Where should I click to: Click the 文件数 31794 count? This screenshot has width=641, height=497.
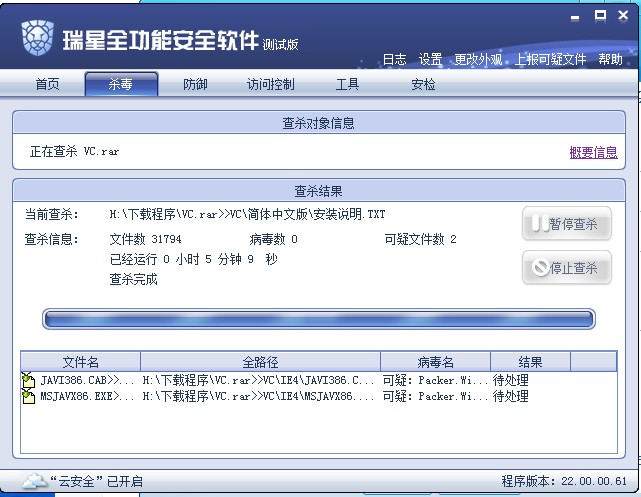146,239
